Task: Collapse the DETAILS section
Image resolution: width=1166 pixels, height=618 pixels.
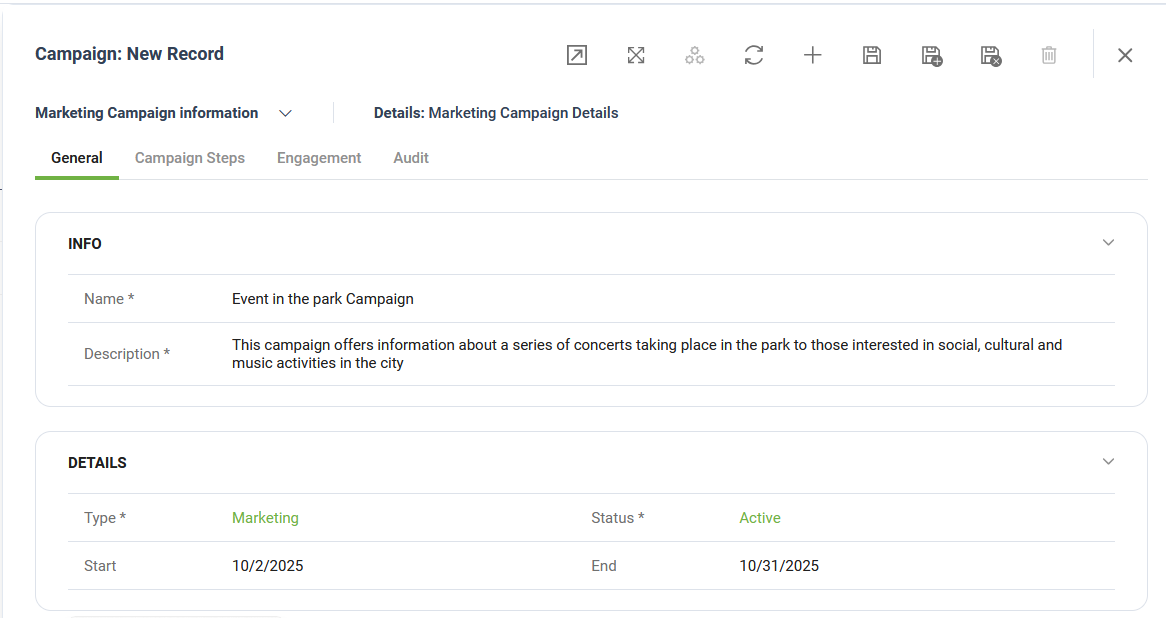Action: pyautogui.click(x=1108, y=462)
